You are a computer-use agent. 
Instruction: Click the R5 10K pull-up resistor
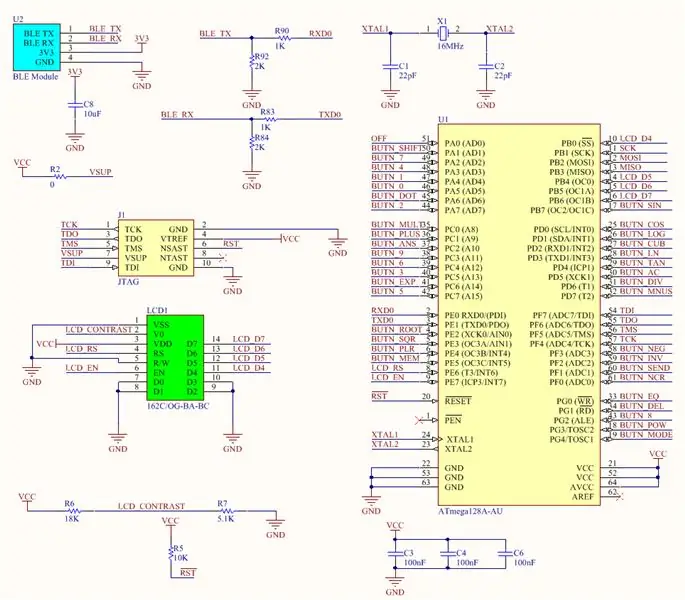click(x=171, y=553)
